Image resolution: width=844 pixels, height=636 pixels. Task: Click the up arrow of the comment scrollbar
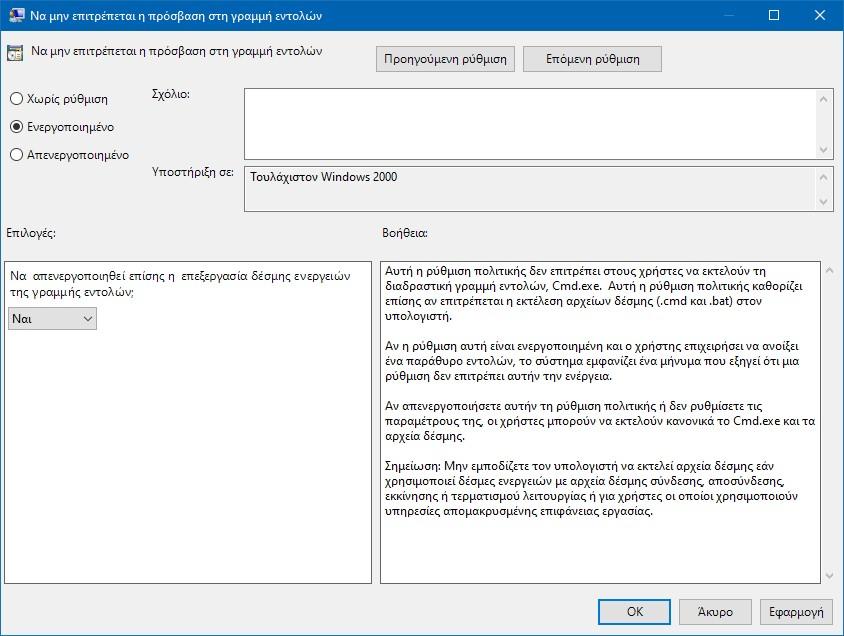tap(823, 99)
